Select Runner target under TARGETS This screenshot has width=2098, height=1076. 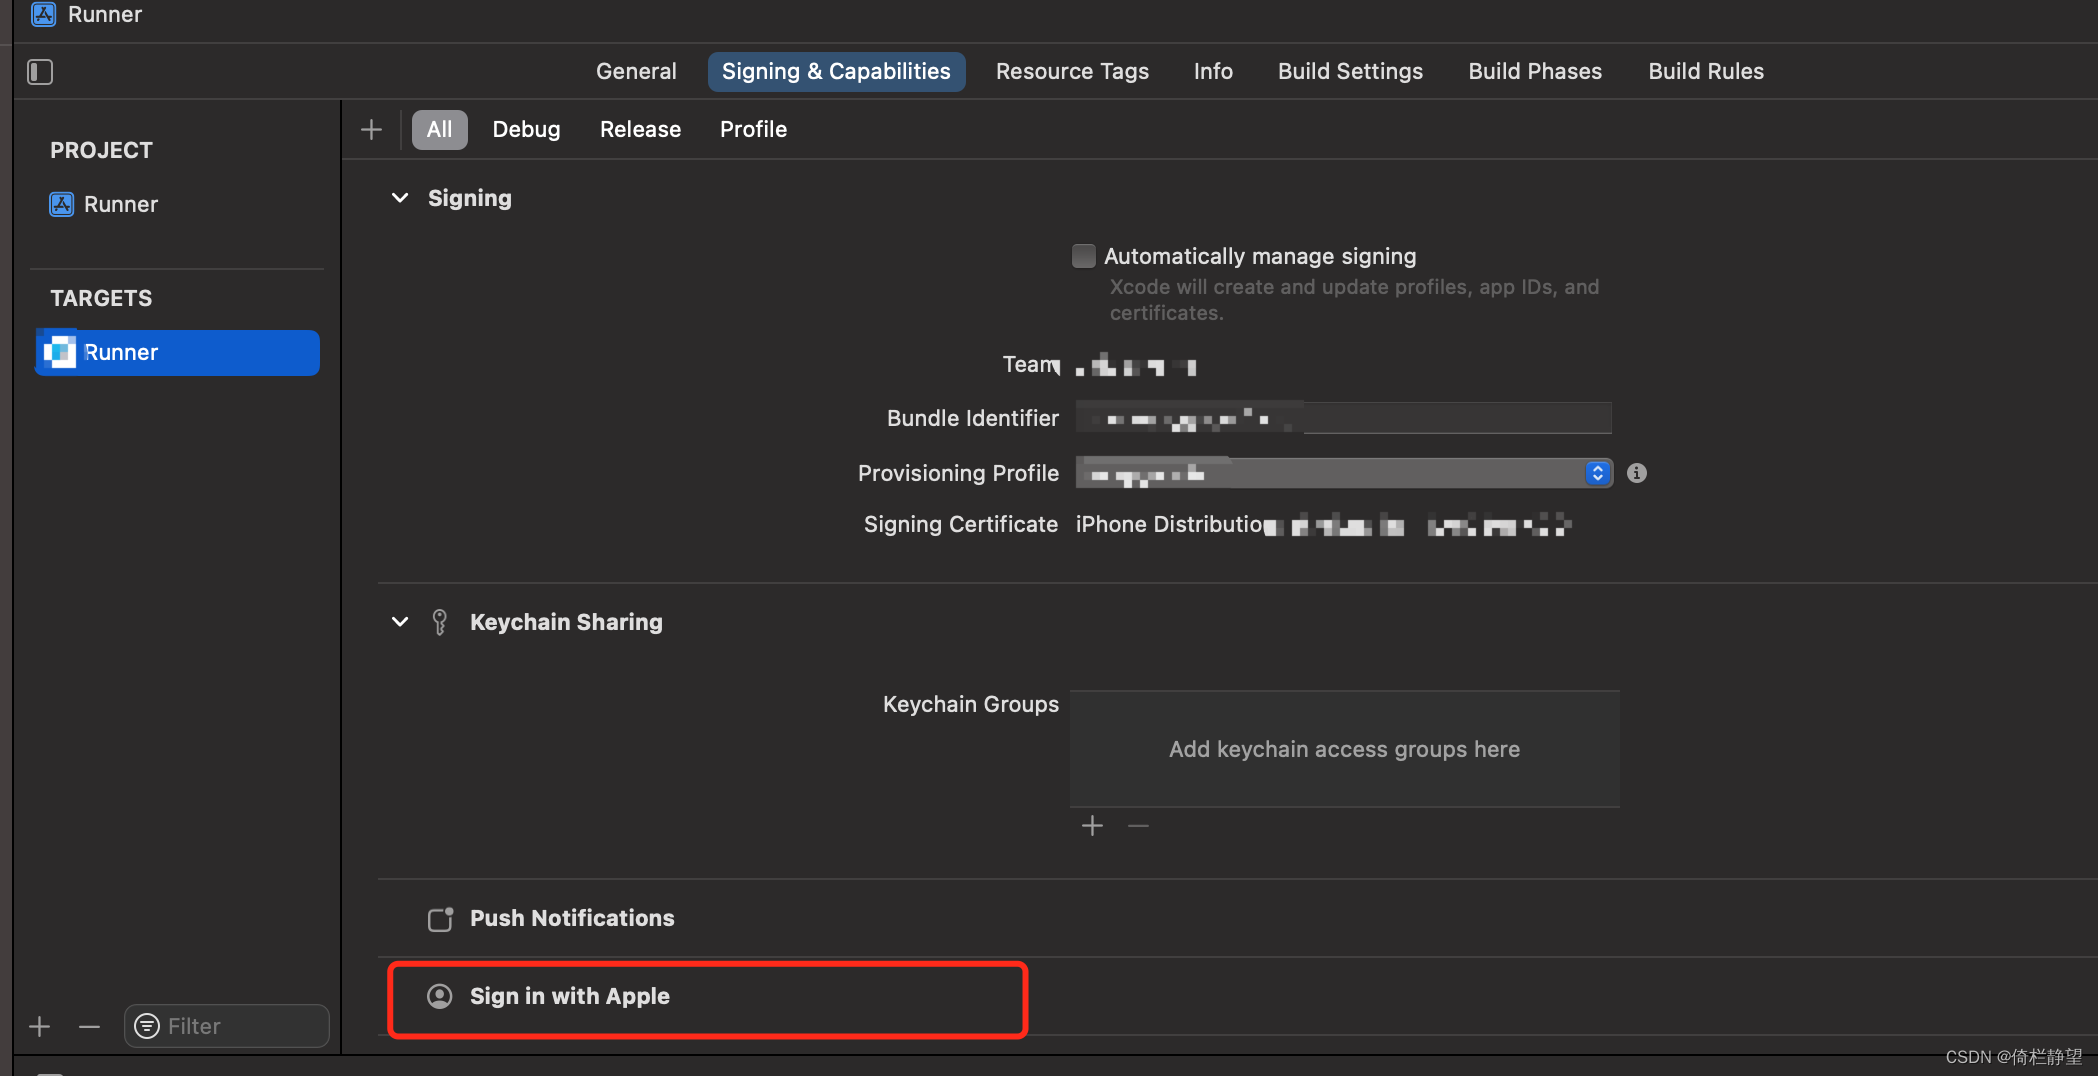[177, 353]
